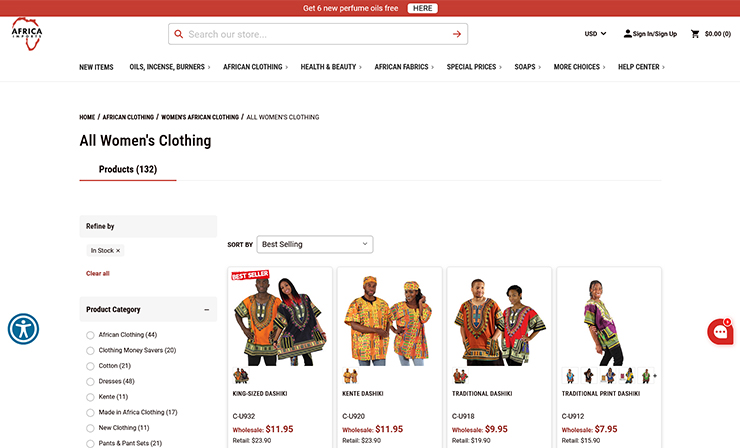Click the search arrow submit icon
This screenshot has width=740, height=448.
coord(457,34)
